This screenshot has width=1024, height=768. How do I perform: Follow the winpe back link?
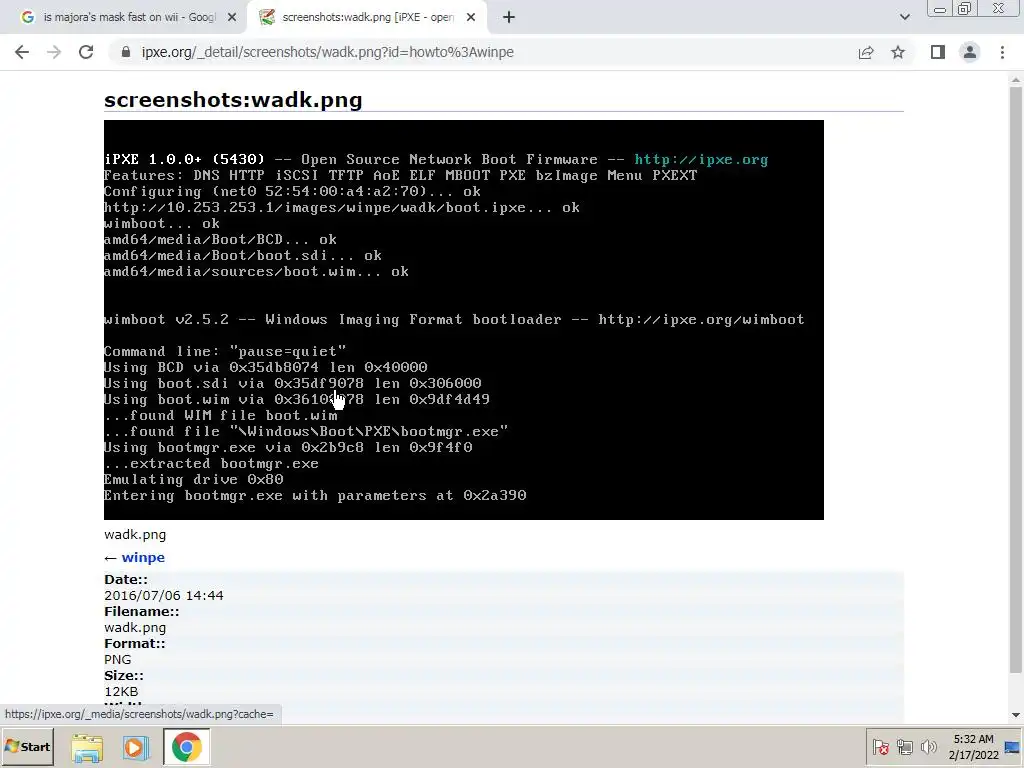coord(143,558)
